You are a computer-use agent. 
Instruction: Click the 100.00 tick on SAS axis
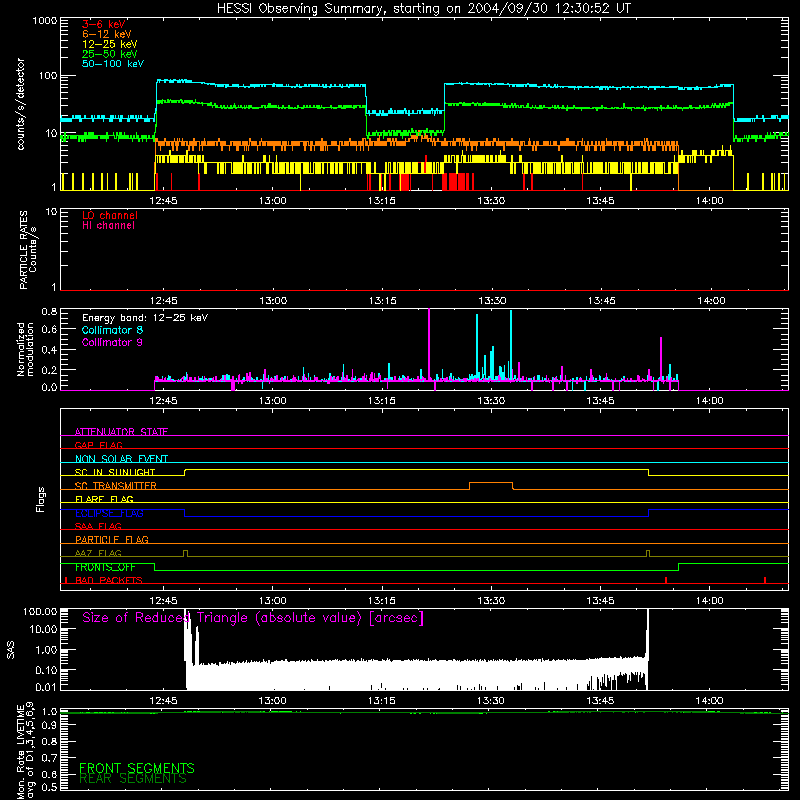[x=40, y=612]
